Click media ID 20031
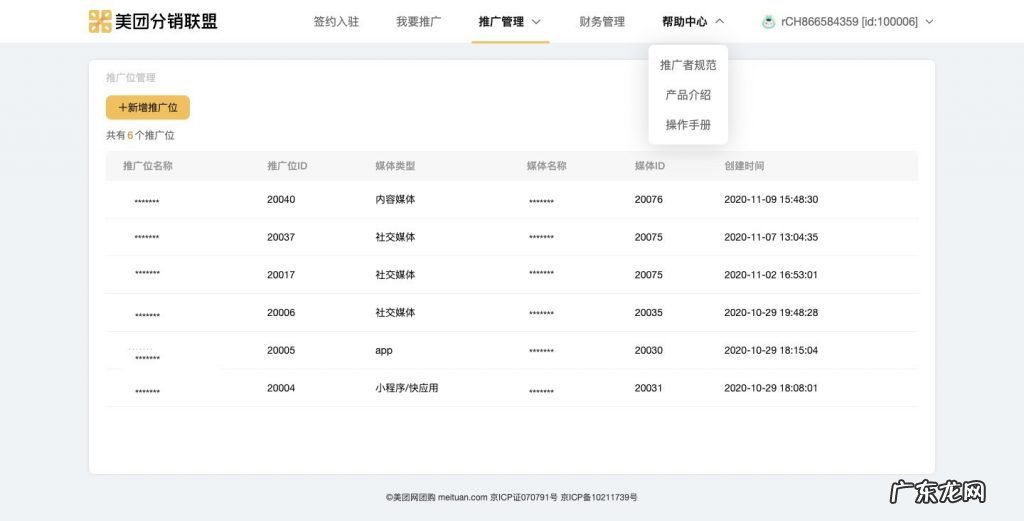This screenshot has width=1024, height=521. [x=648, y=388]
